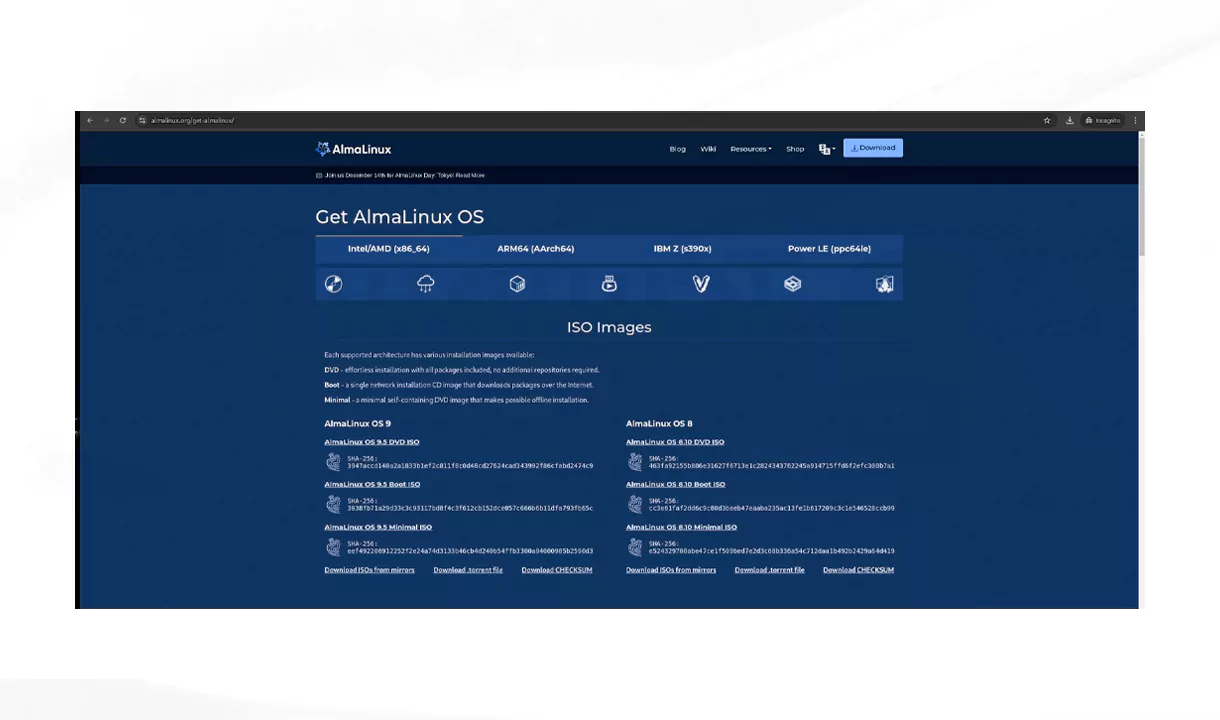Select the hexagonal box icon right of the V

[x=792, y=284]
